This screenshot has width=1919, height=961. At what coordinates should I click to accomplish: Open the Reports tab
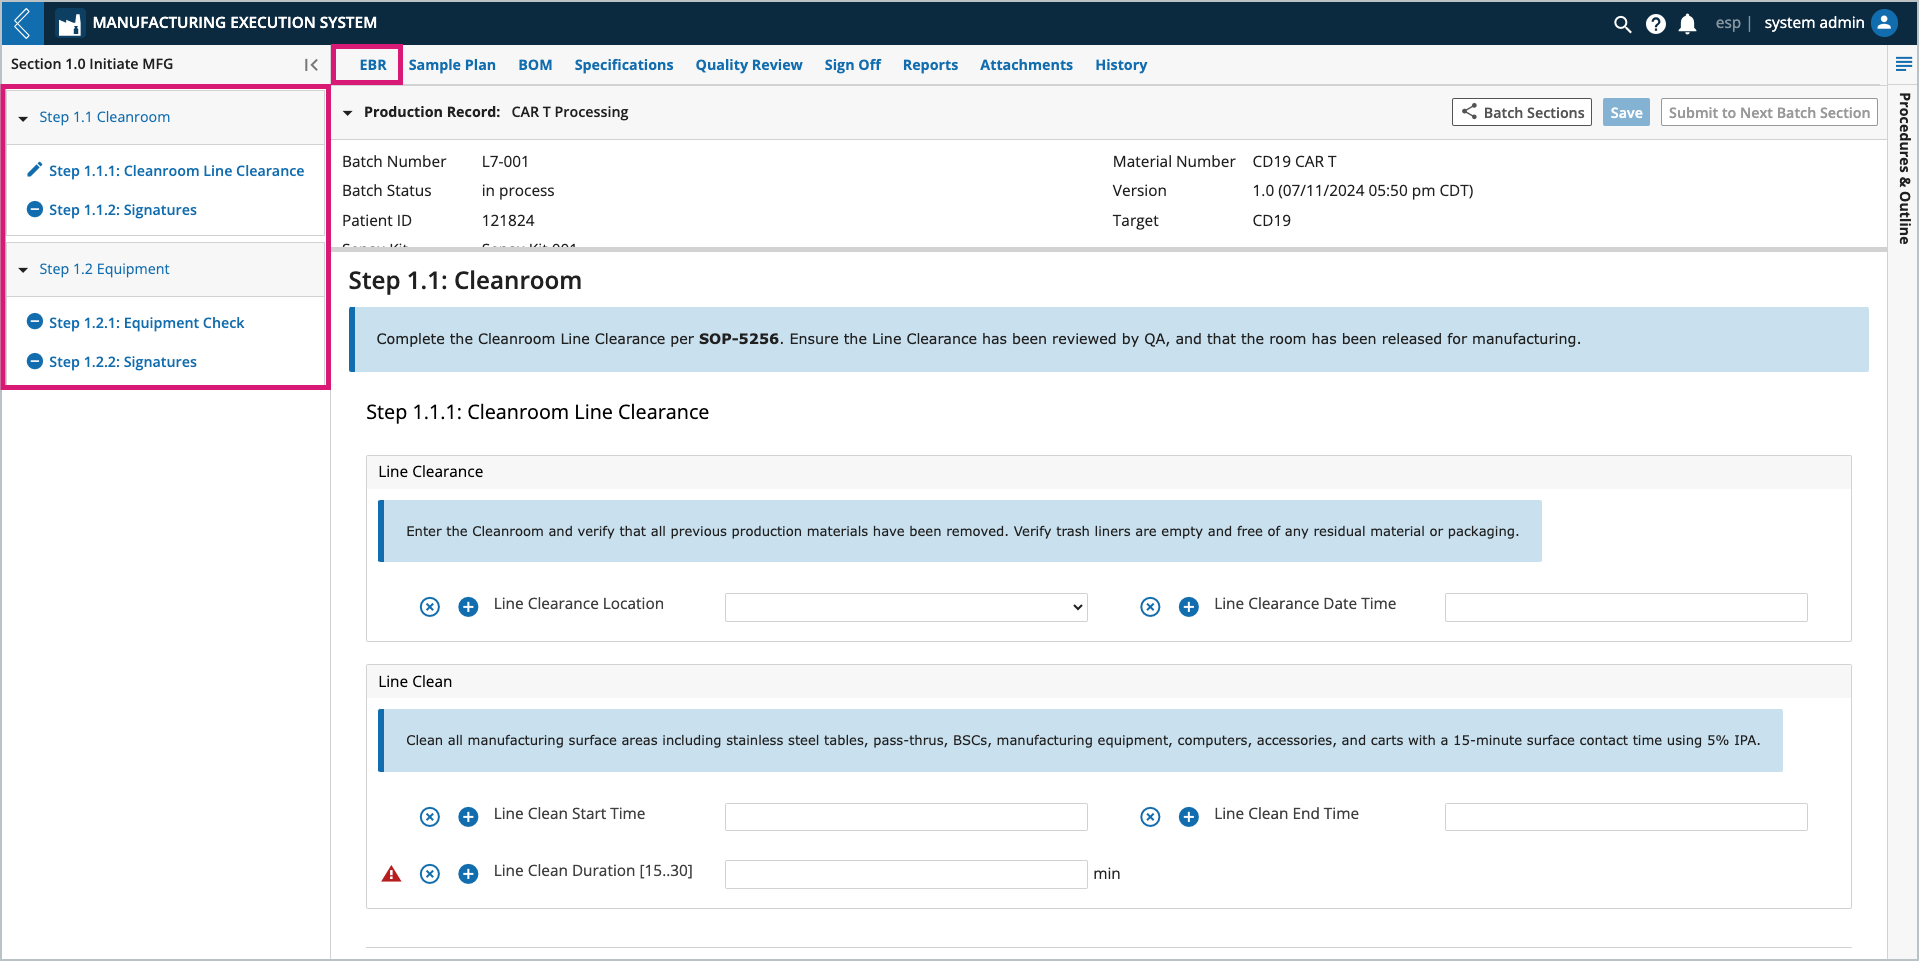(930, 65)
